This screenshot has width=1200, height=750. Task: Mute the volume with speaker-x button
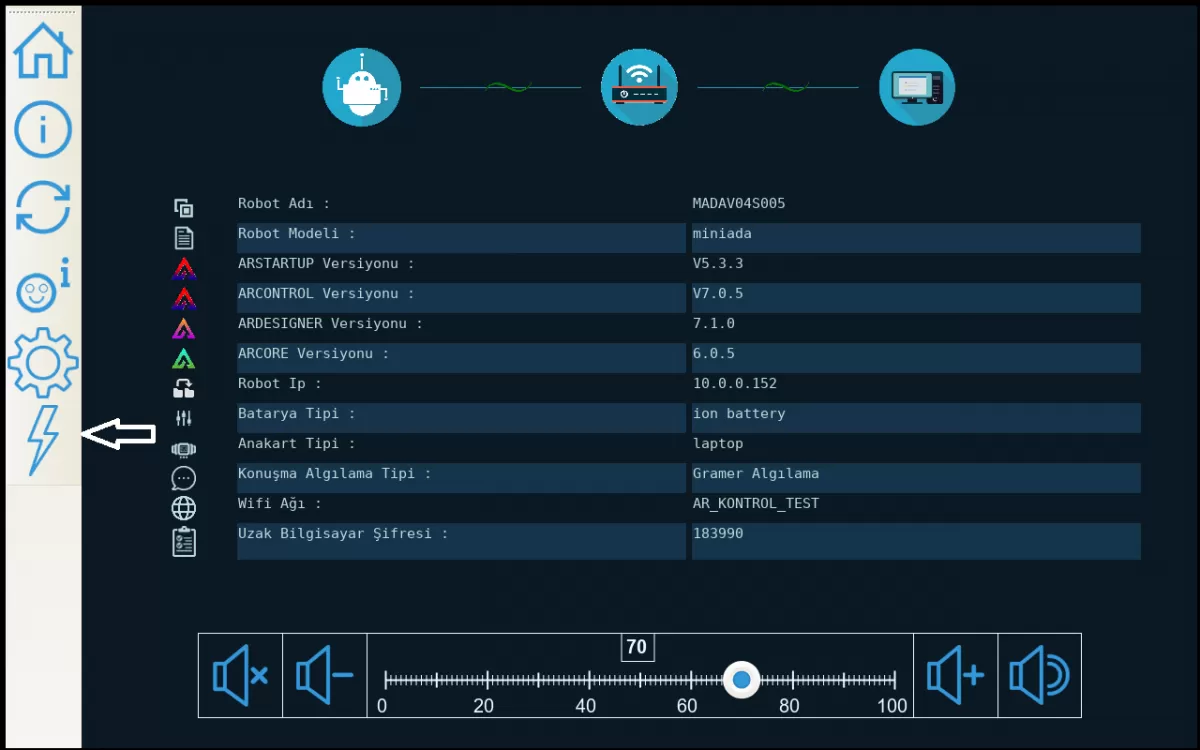point(240,676)
